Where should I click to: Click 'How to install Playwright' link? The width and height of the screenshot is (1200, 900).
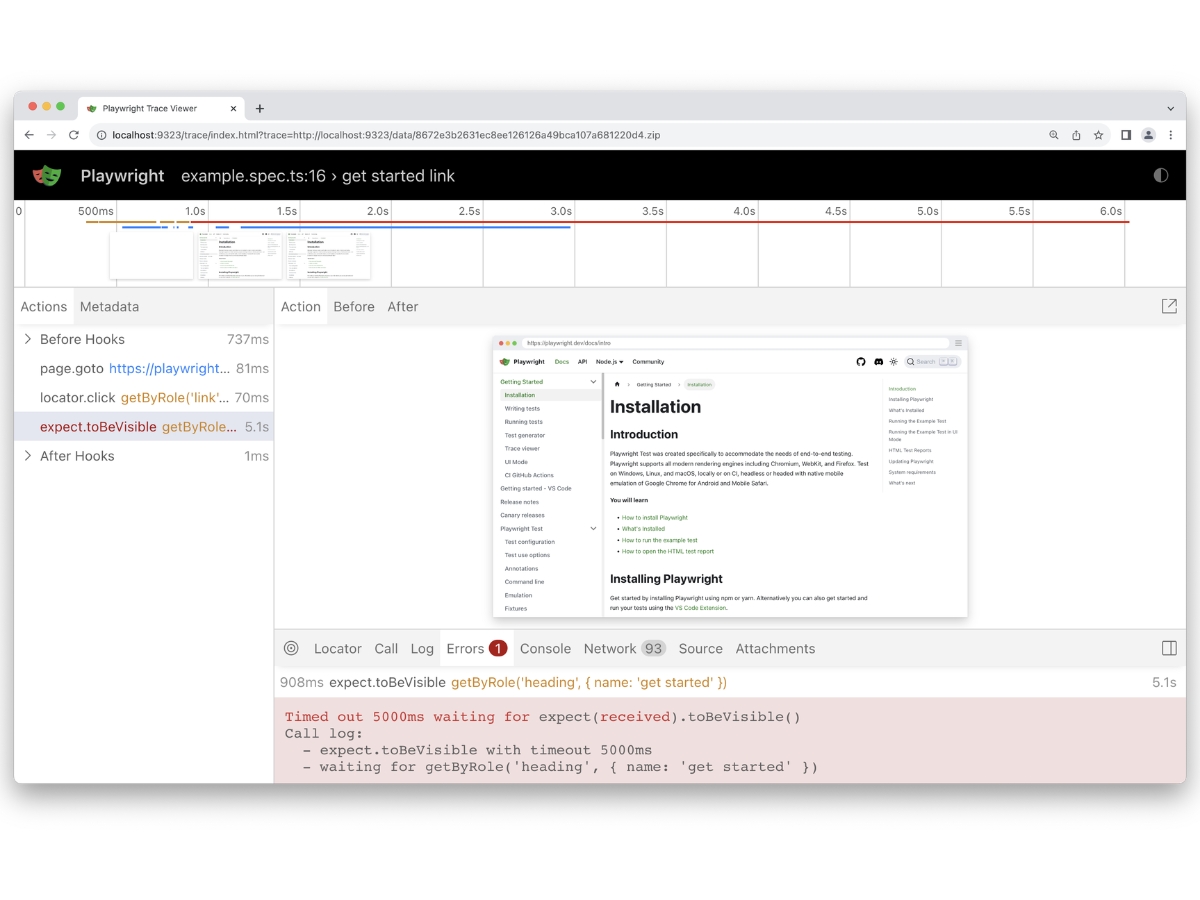click(655, 517)
